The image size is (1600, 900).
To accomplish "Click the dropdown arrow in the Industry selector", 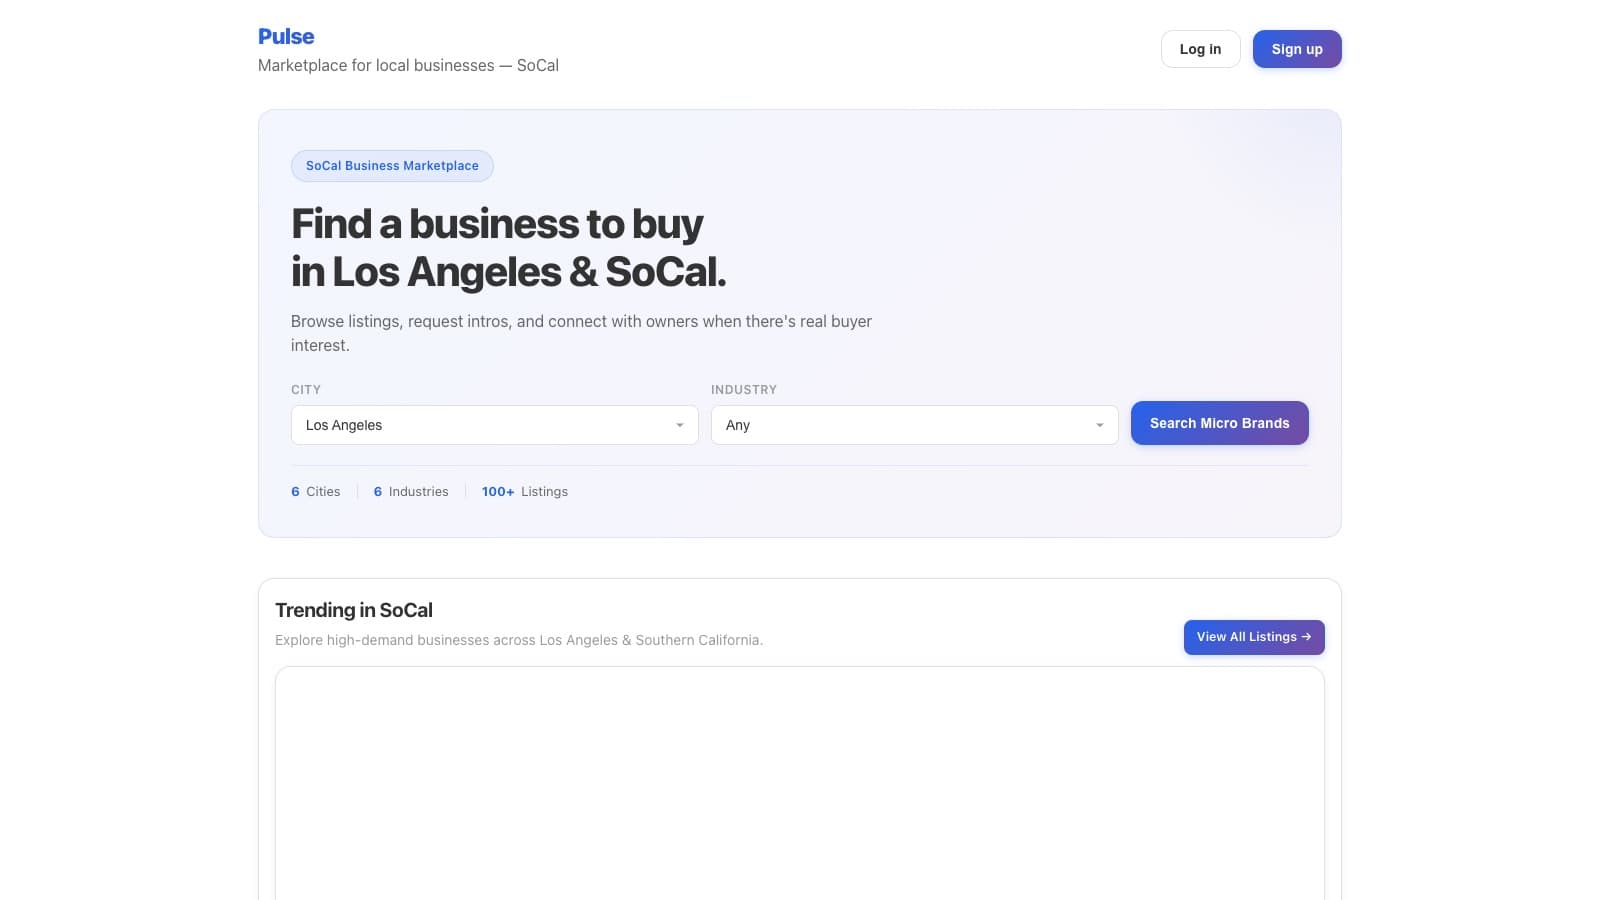I will (x=1100, y=425).
